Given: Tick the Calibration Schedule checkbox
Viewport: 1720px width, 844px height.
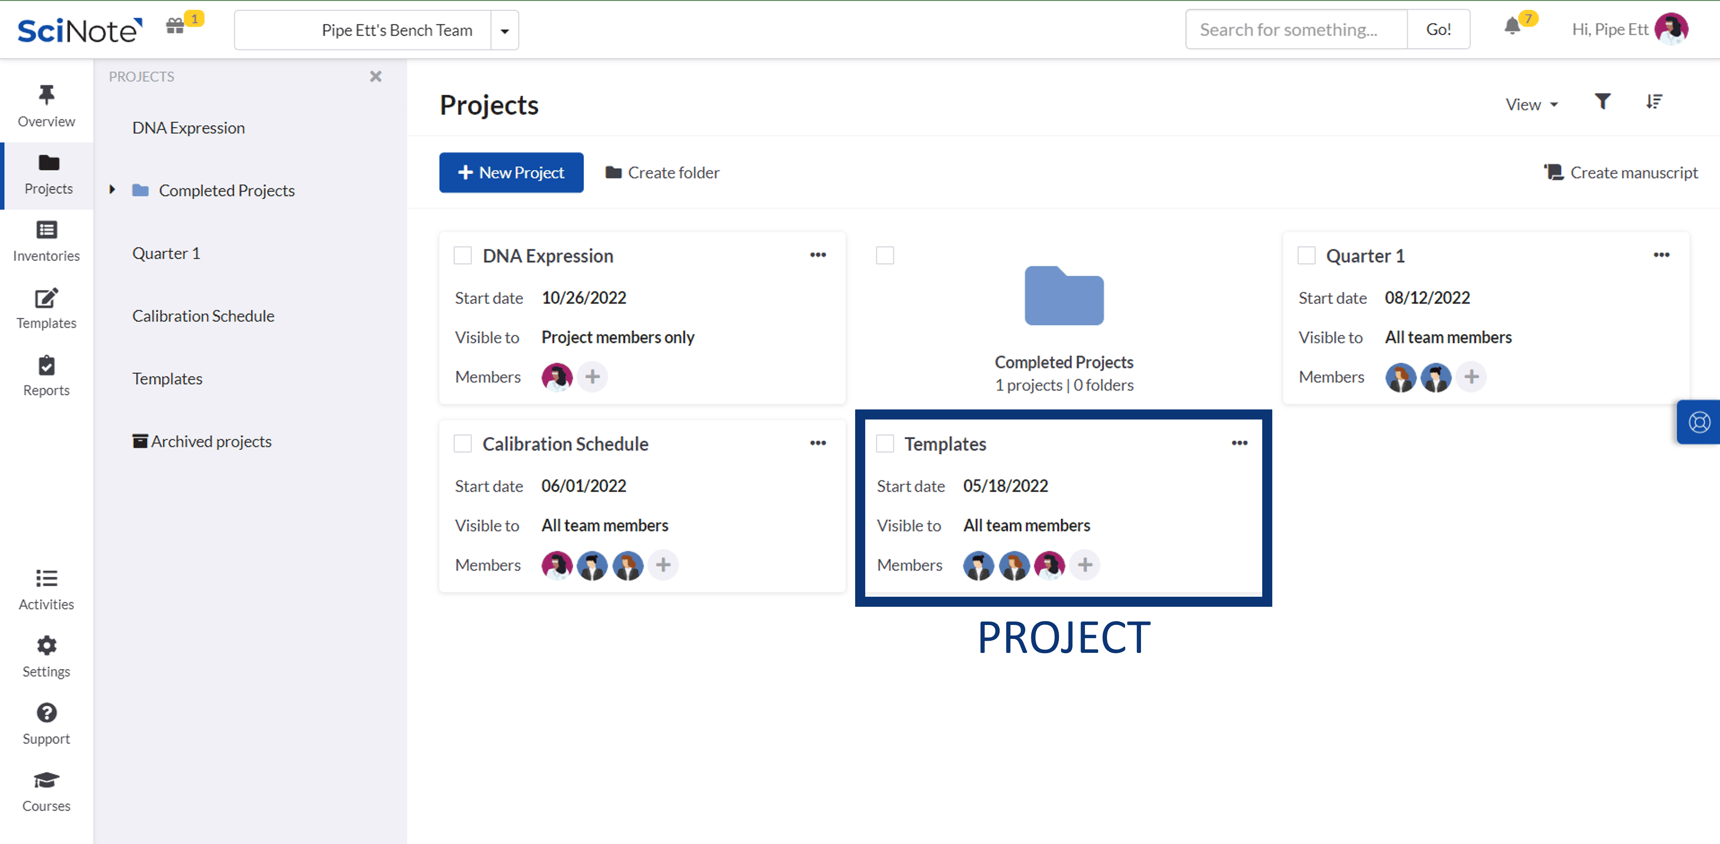Looking at the screenshot, I should 463,444.
